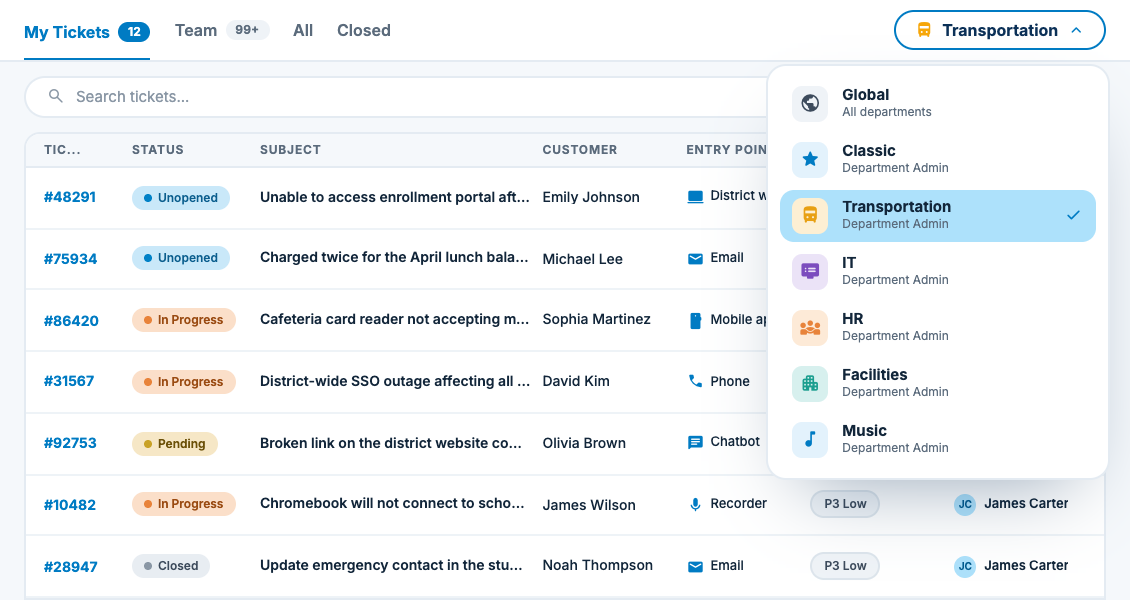Image resolution: width=1130 pixels, height=600 pixels.
Task: Switch to the HR department
Action: [938, 328]
